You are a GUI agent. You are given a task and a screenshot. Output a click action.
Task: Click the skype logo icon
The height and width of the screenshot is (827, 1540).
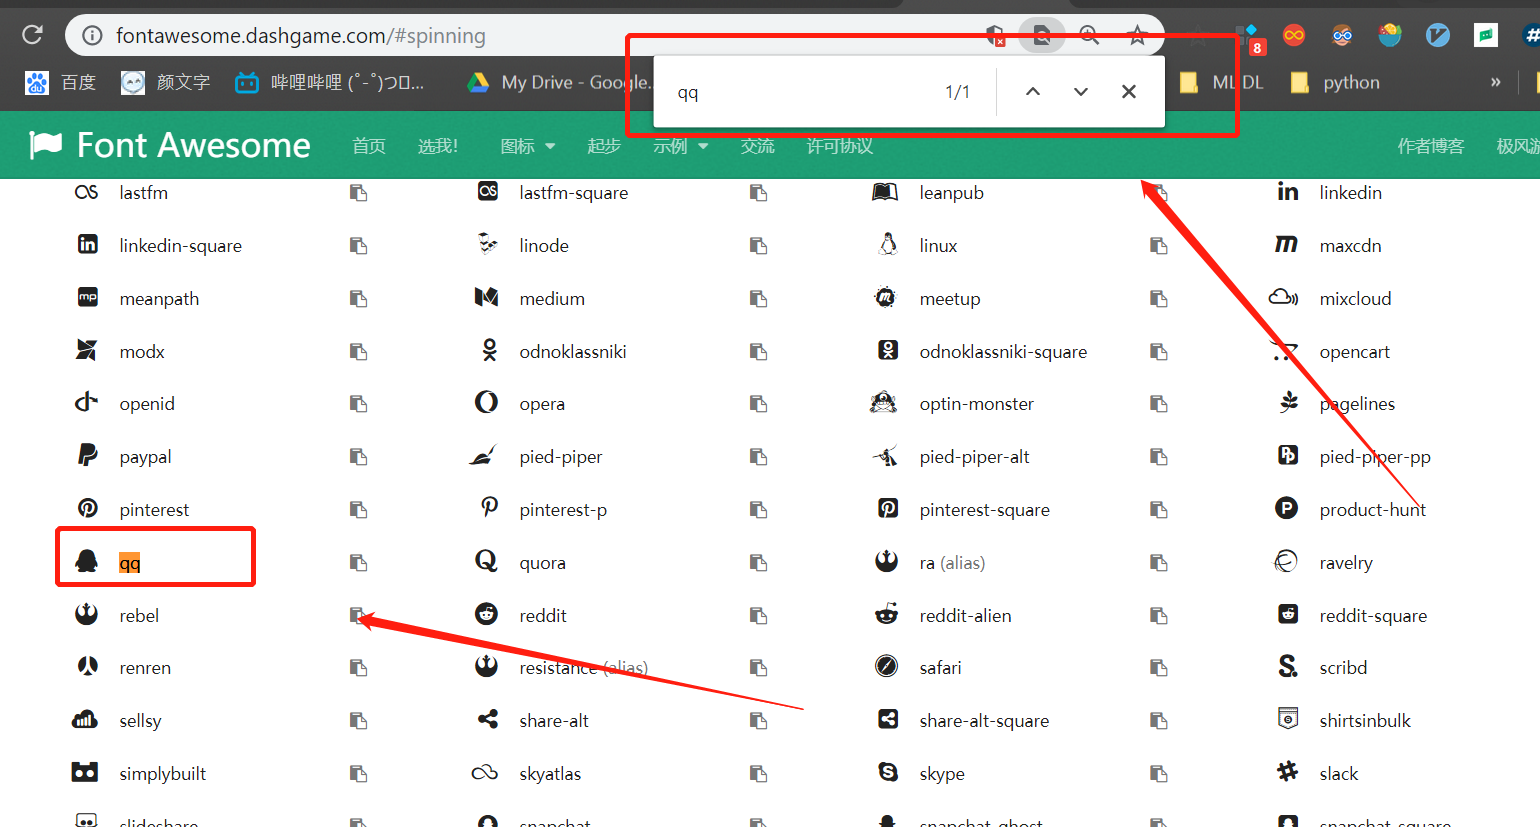click(888, 771)
